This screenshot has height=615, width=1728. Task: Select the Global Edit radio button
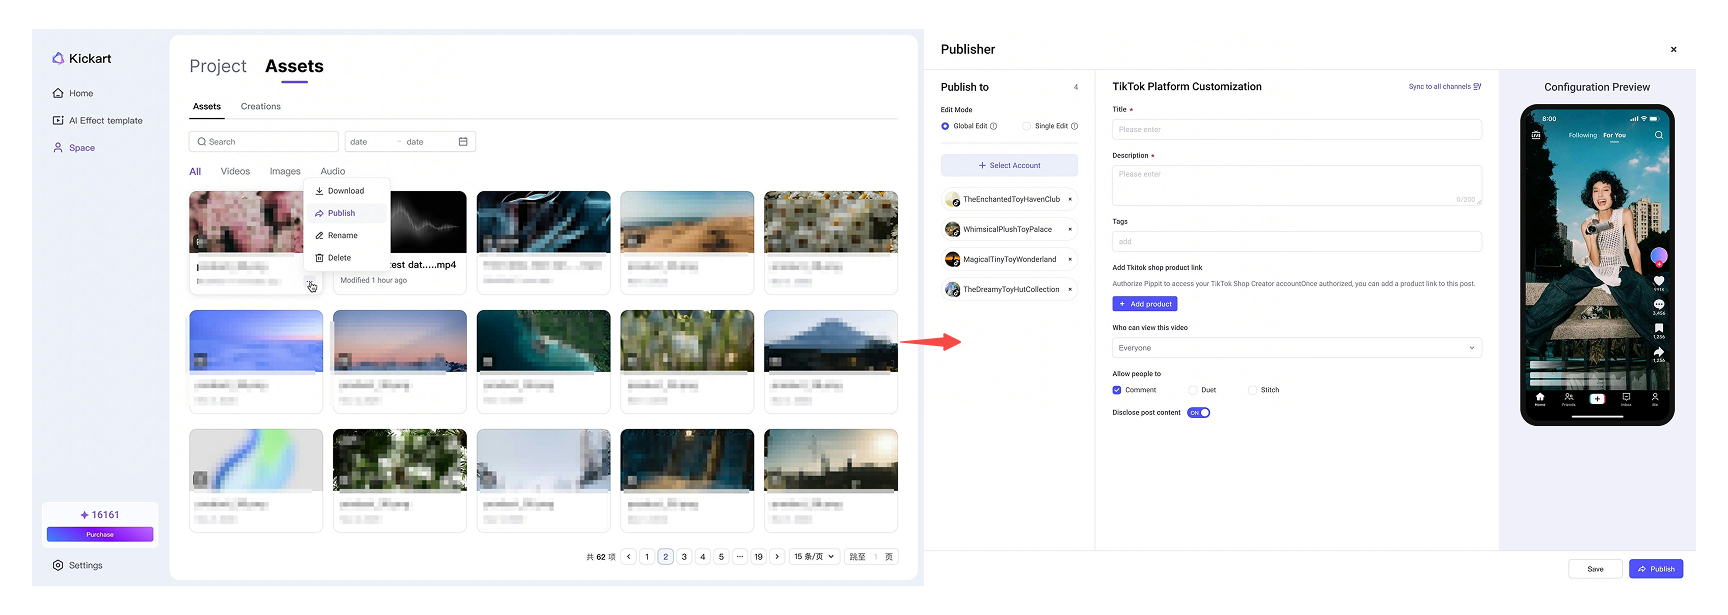pyautogui.click(x=945, y=126)
